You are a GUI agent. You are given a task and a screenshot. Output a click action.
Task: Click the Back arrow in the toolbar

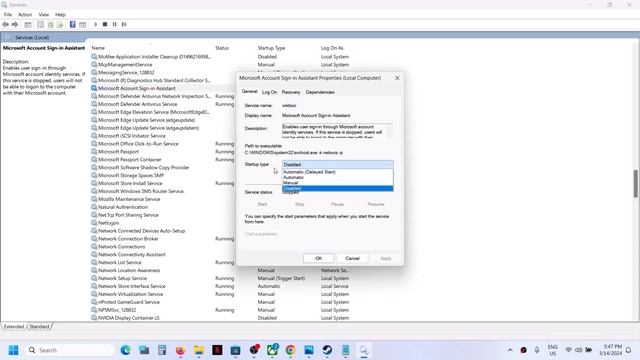5,24
